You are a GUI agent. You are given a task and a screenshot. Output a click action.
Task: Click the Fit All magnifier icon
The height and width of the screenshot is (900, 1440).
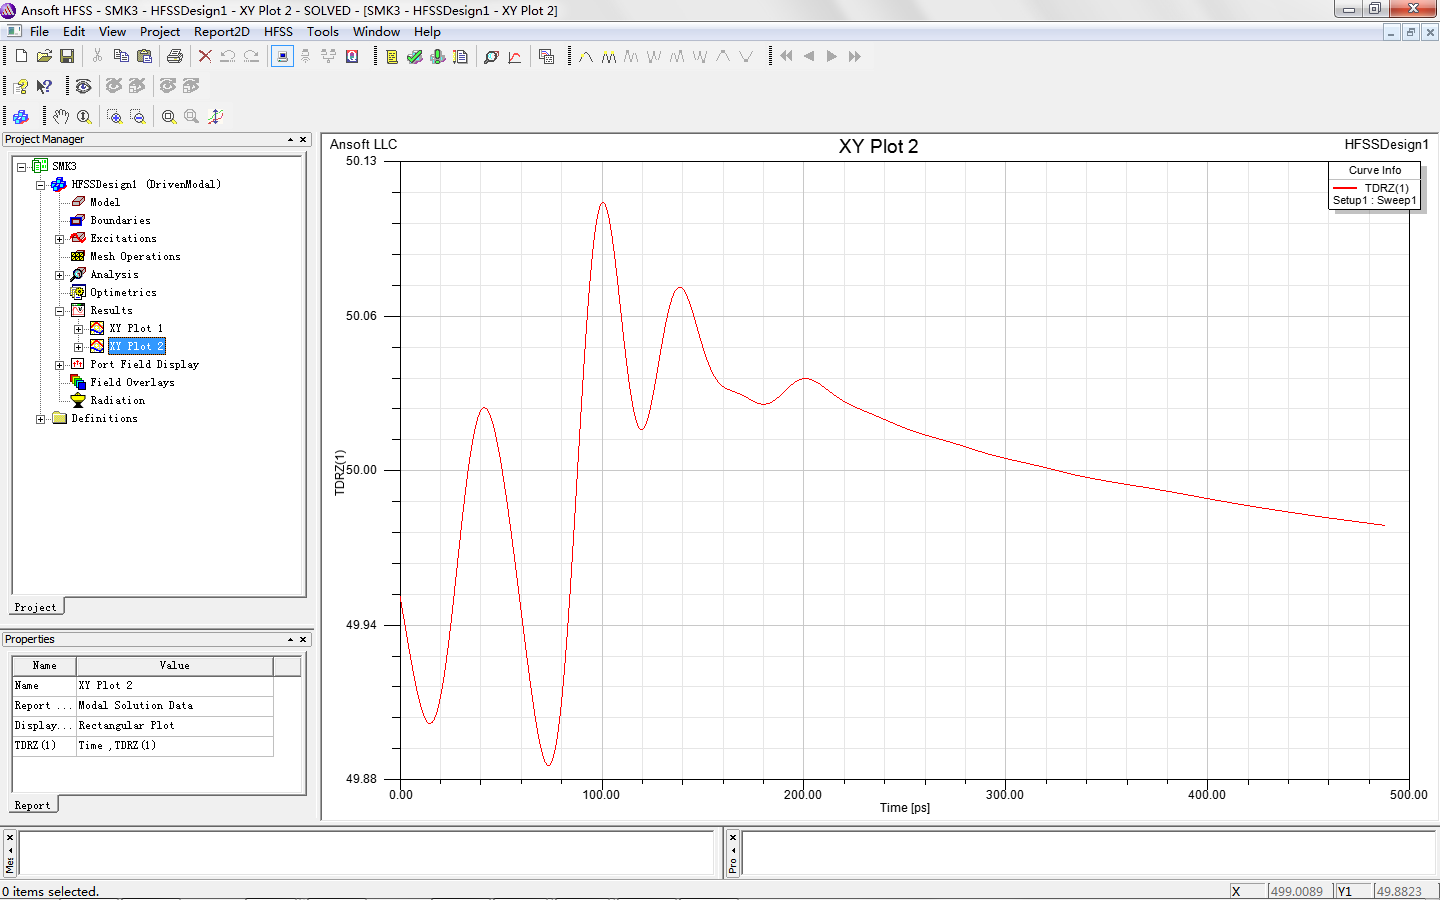tap(168, 117)
